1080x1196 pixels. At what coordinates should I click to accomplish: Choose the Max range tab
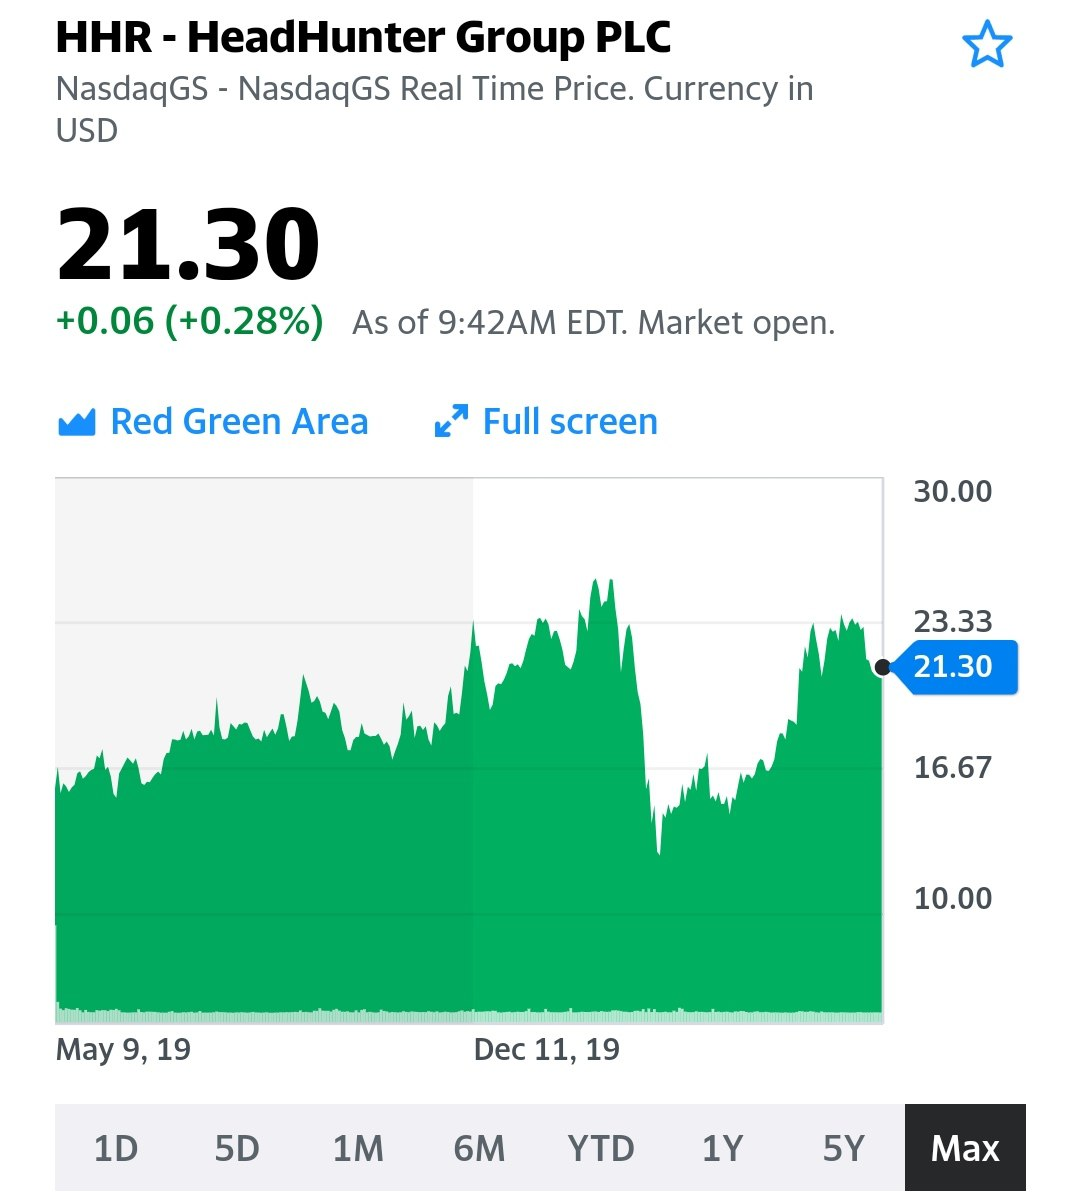point(965,1148)
